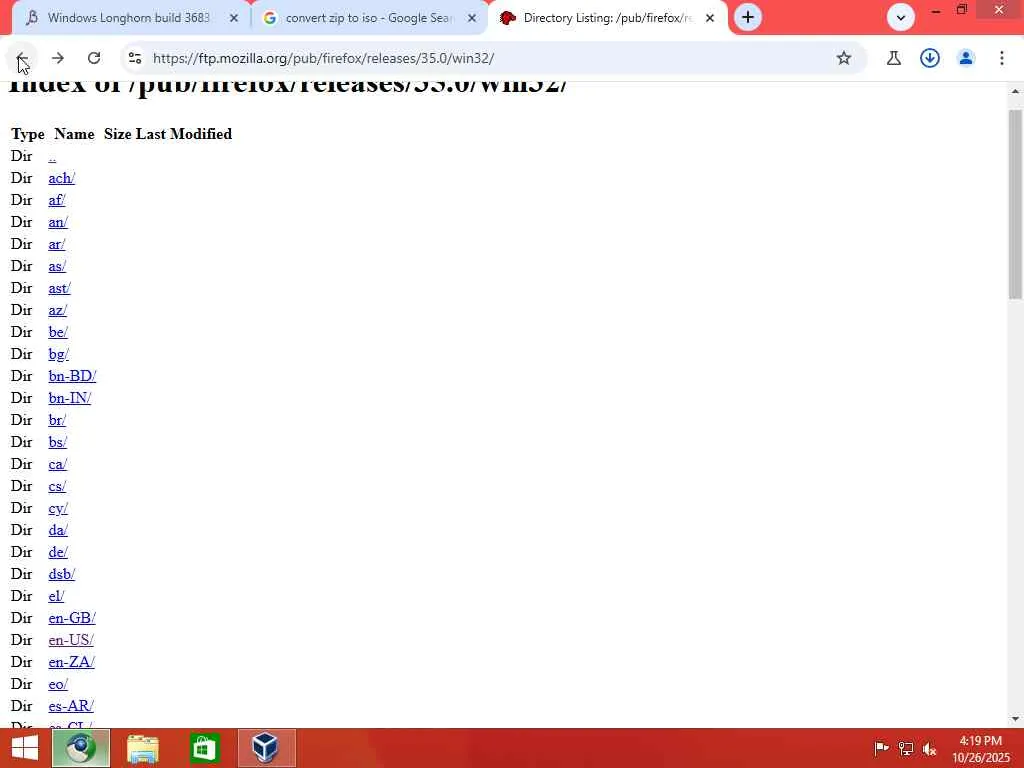Open the Chrome Labs flask icon
Viewport: 1024px width, 768px height.
(x=893, y=58)
